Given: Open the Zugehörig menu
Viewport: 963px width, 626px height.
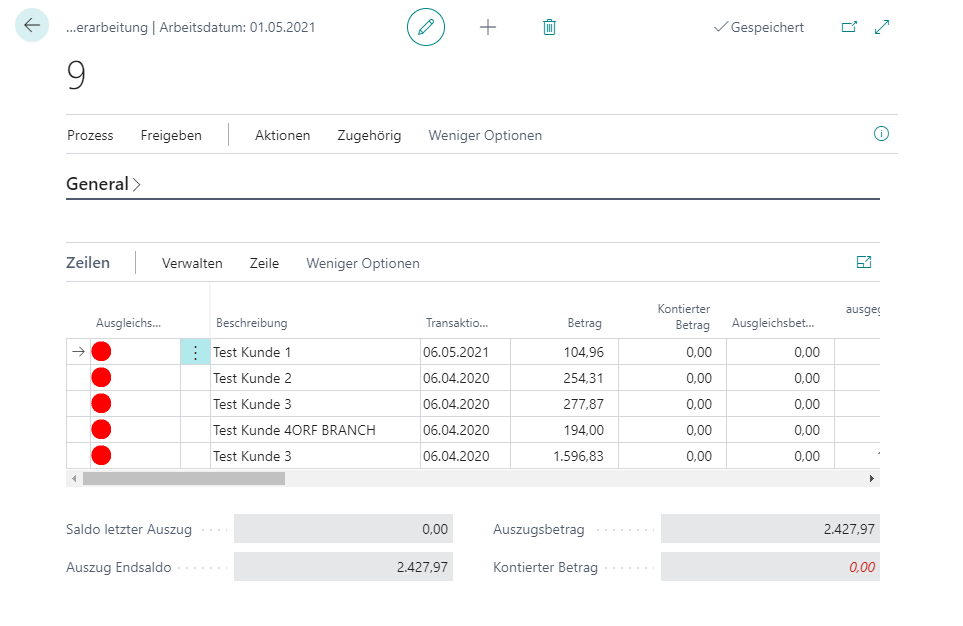Looking at the screenshot, I should pos(369,135).
